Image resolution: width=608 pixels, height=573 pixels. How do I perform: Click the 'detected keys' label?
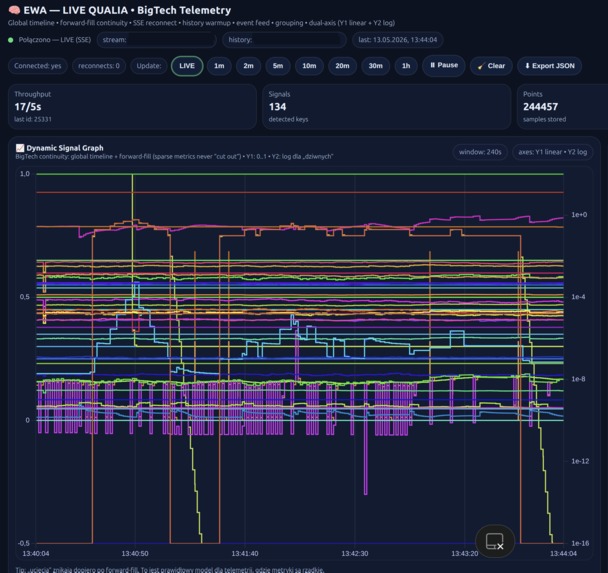coord(288,119)
